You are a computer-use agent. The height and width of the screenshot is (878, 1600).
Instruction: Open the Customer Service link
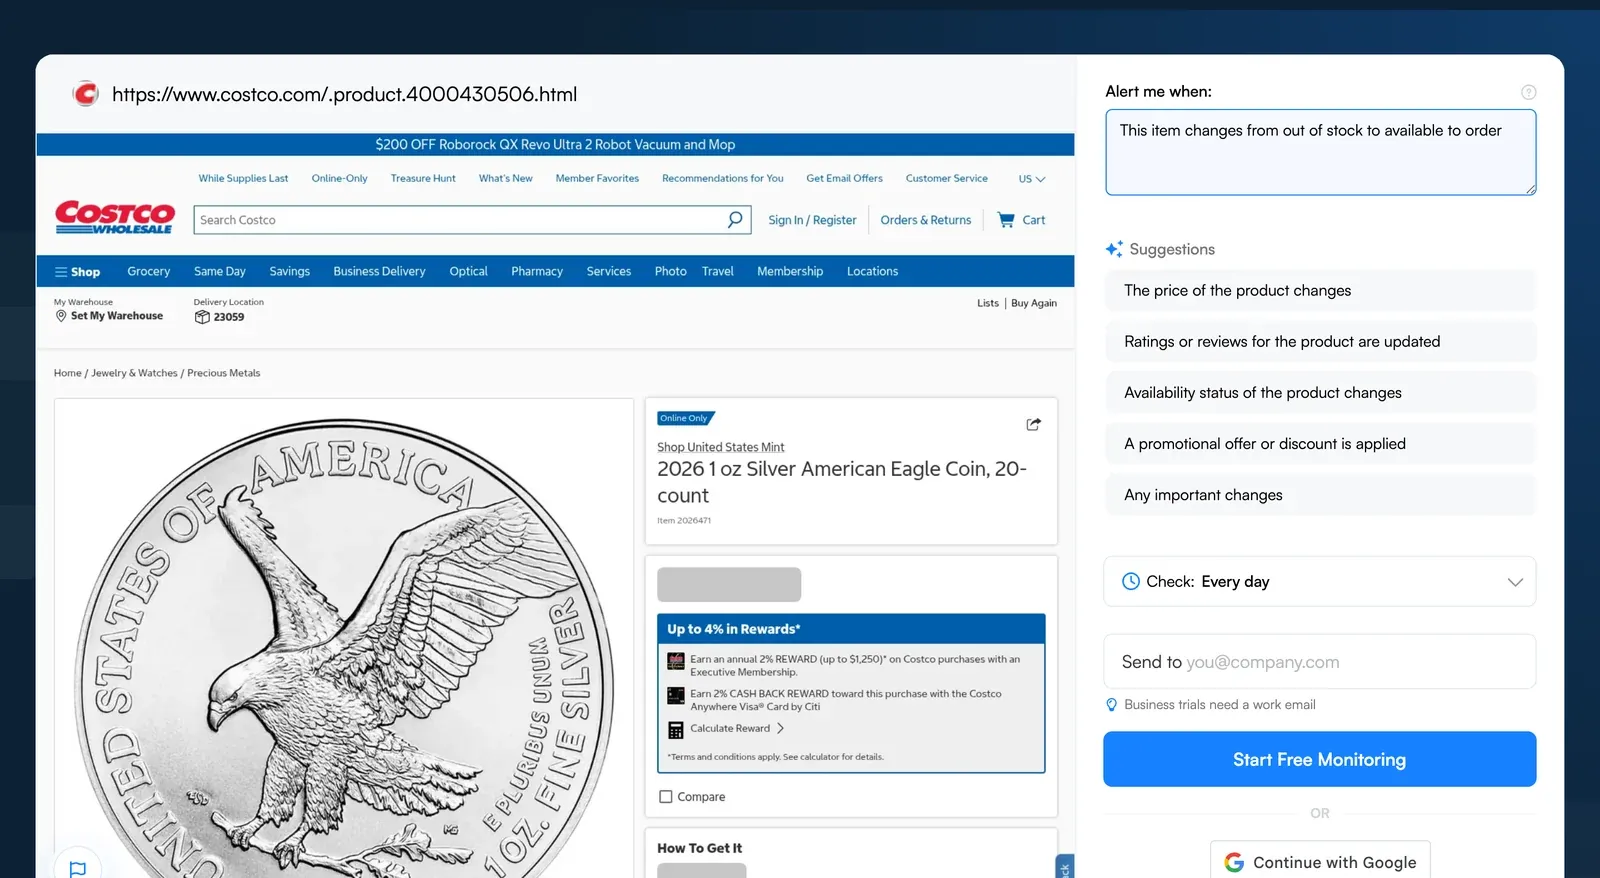point(946,179)
